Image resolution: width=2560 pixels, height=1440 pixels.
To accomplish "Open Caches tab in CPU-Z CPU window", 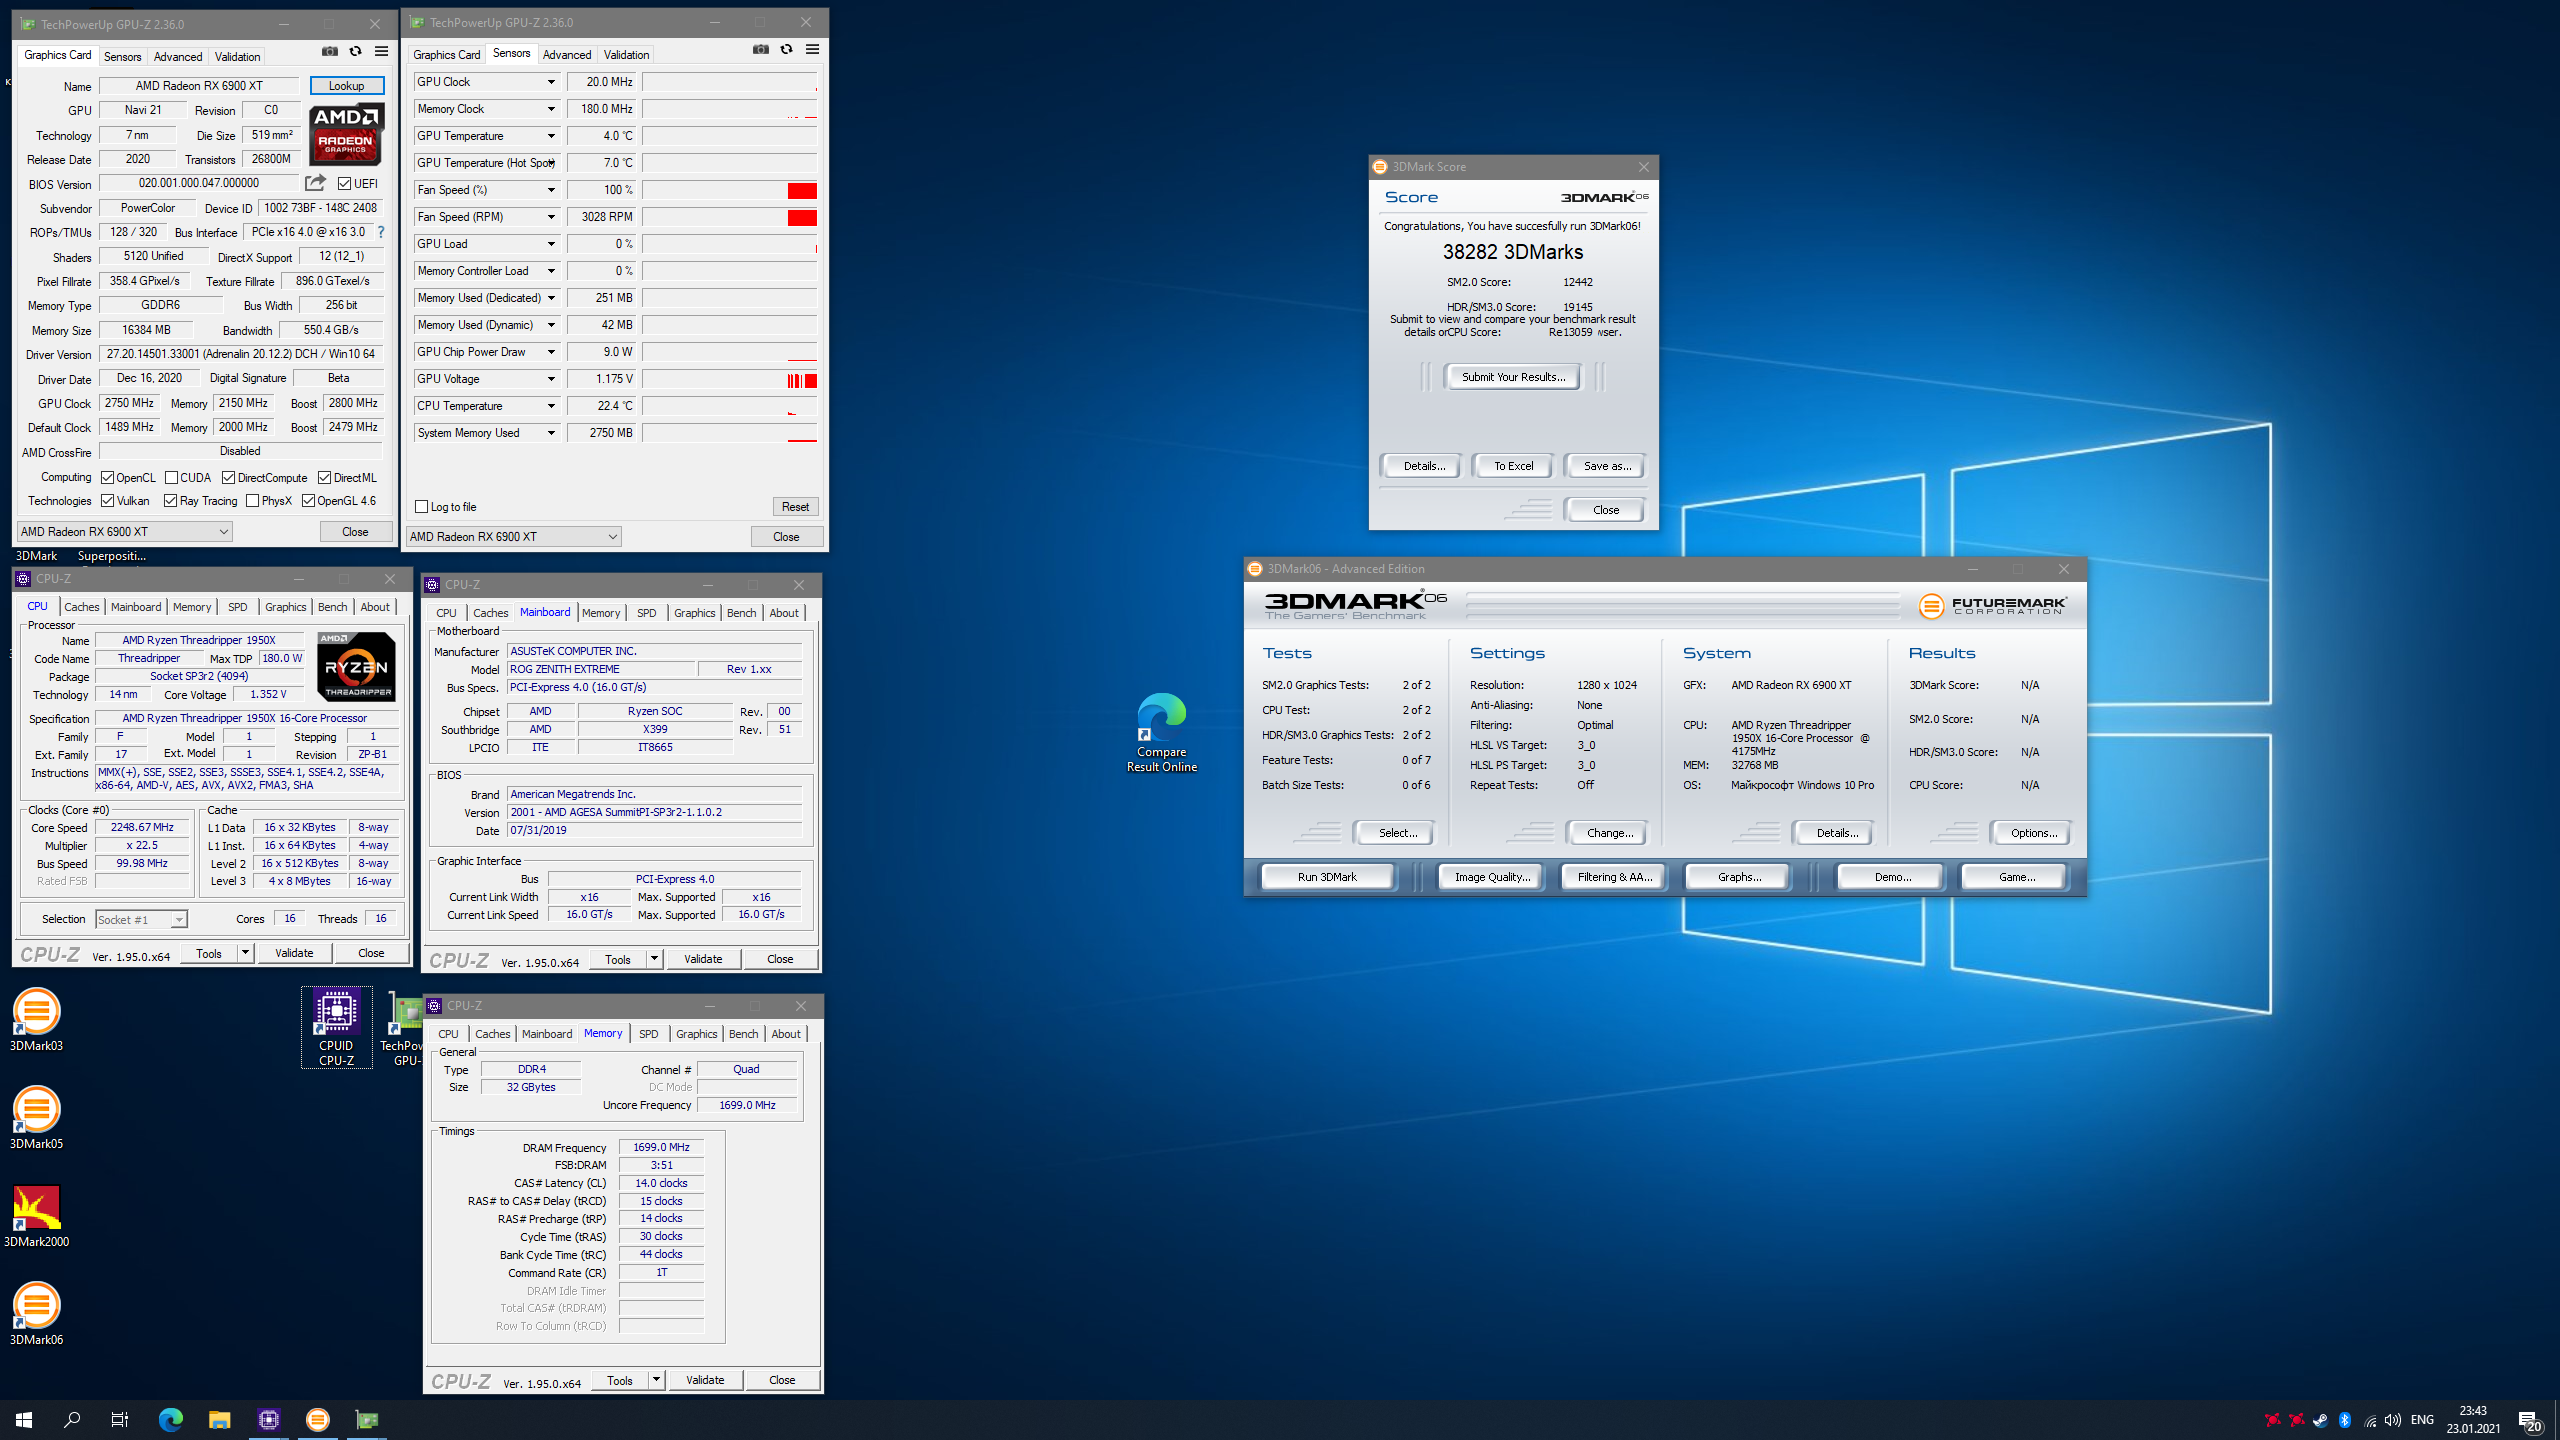I will click(82, 607).
